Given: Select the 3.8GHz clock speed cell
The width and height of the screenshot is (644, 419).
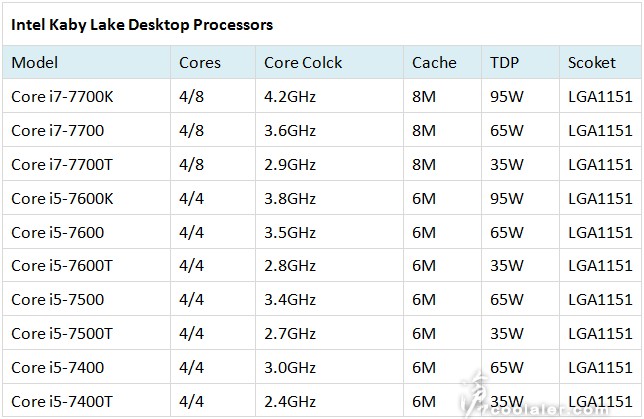Looking at the screenshot, I should 290,198.
